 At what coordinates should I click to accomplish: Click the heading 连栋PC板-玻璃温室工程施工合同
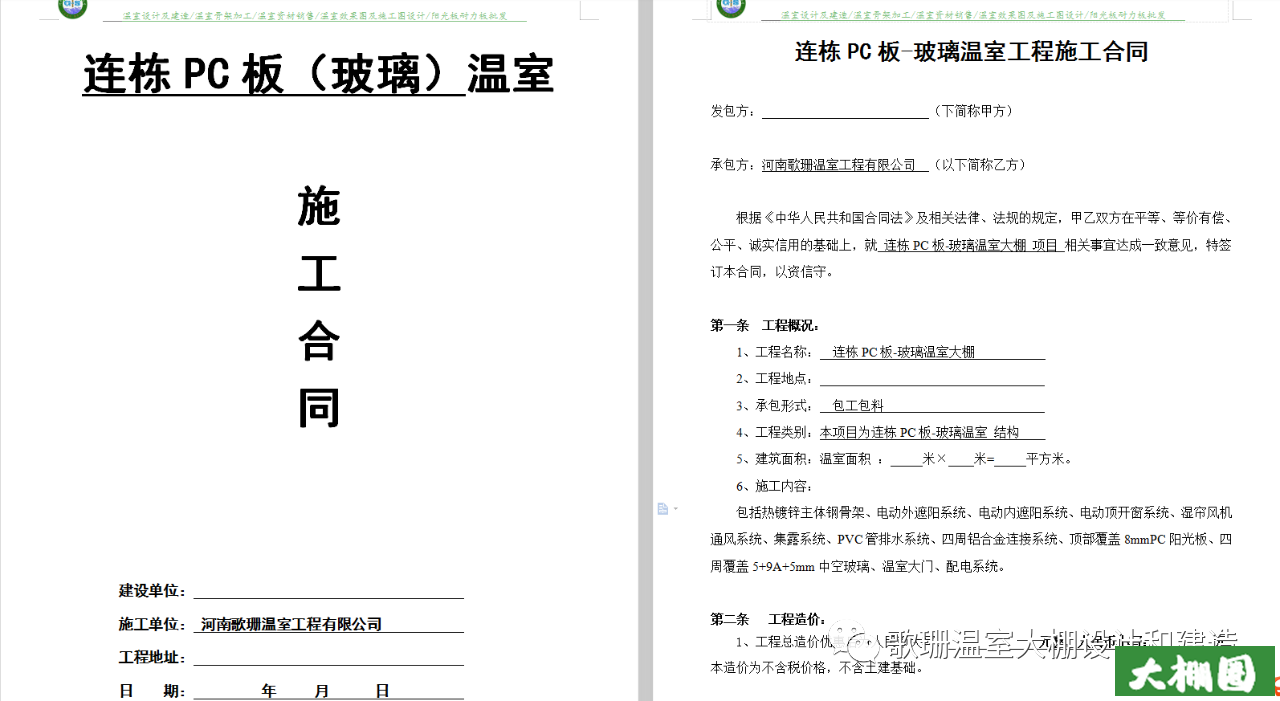click(971, 52)
